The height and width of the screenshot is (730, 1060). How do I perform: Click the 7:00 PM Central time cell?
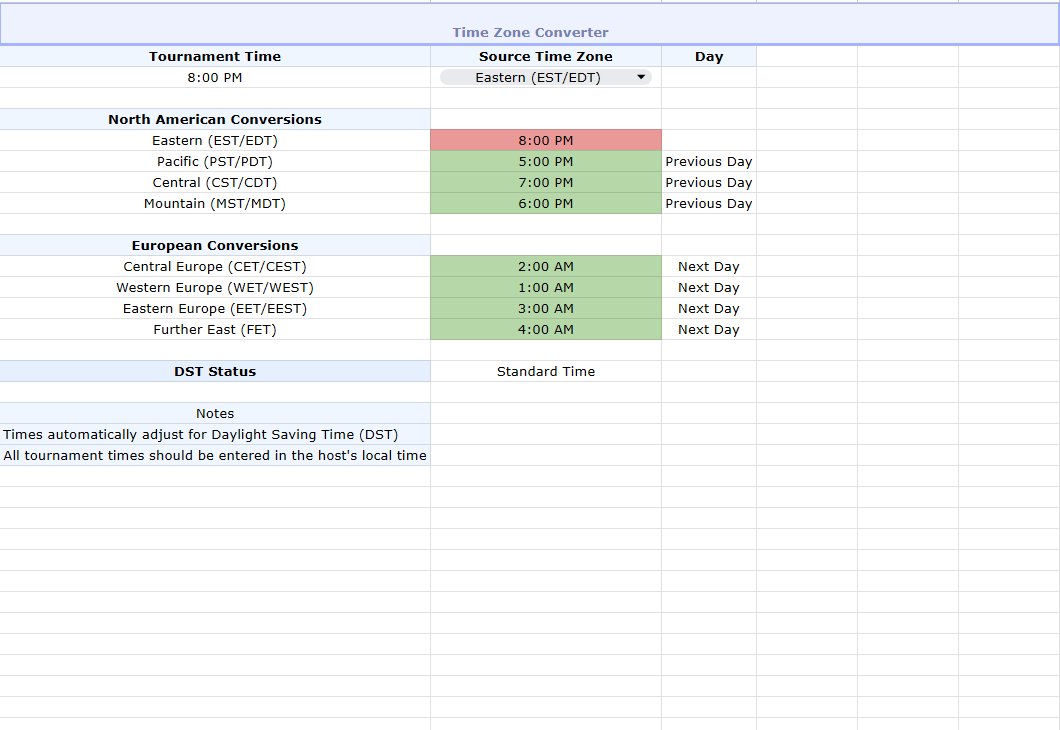tap(546, 182)
